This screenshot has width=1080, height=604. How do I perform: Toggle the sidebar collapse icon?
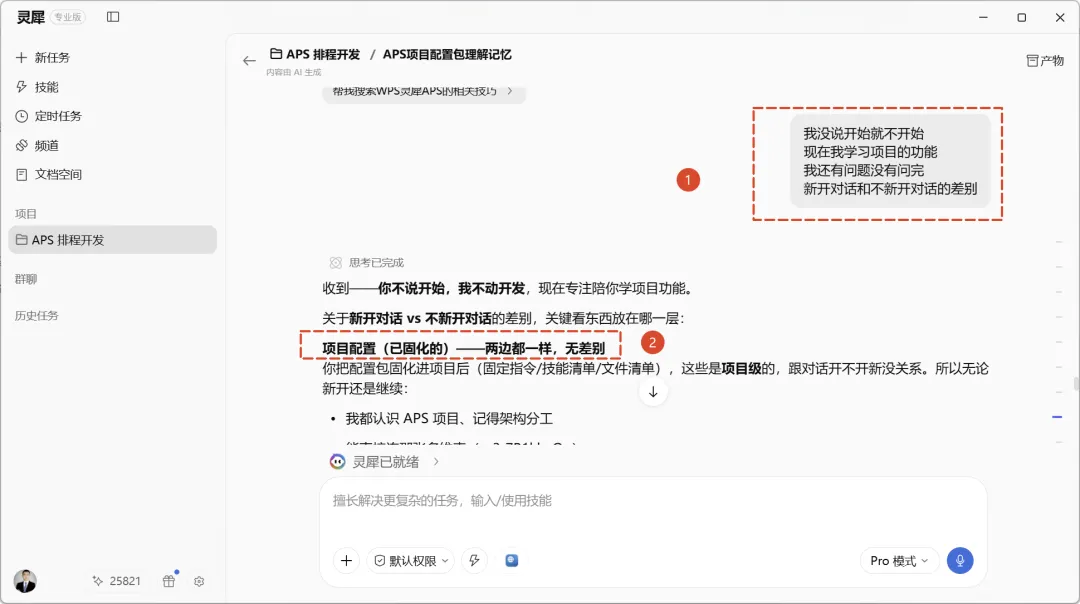[113, 17]
